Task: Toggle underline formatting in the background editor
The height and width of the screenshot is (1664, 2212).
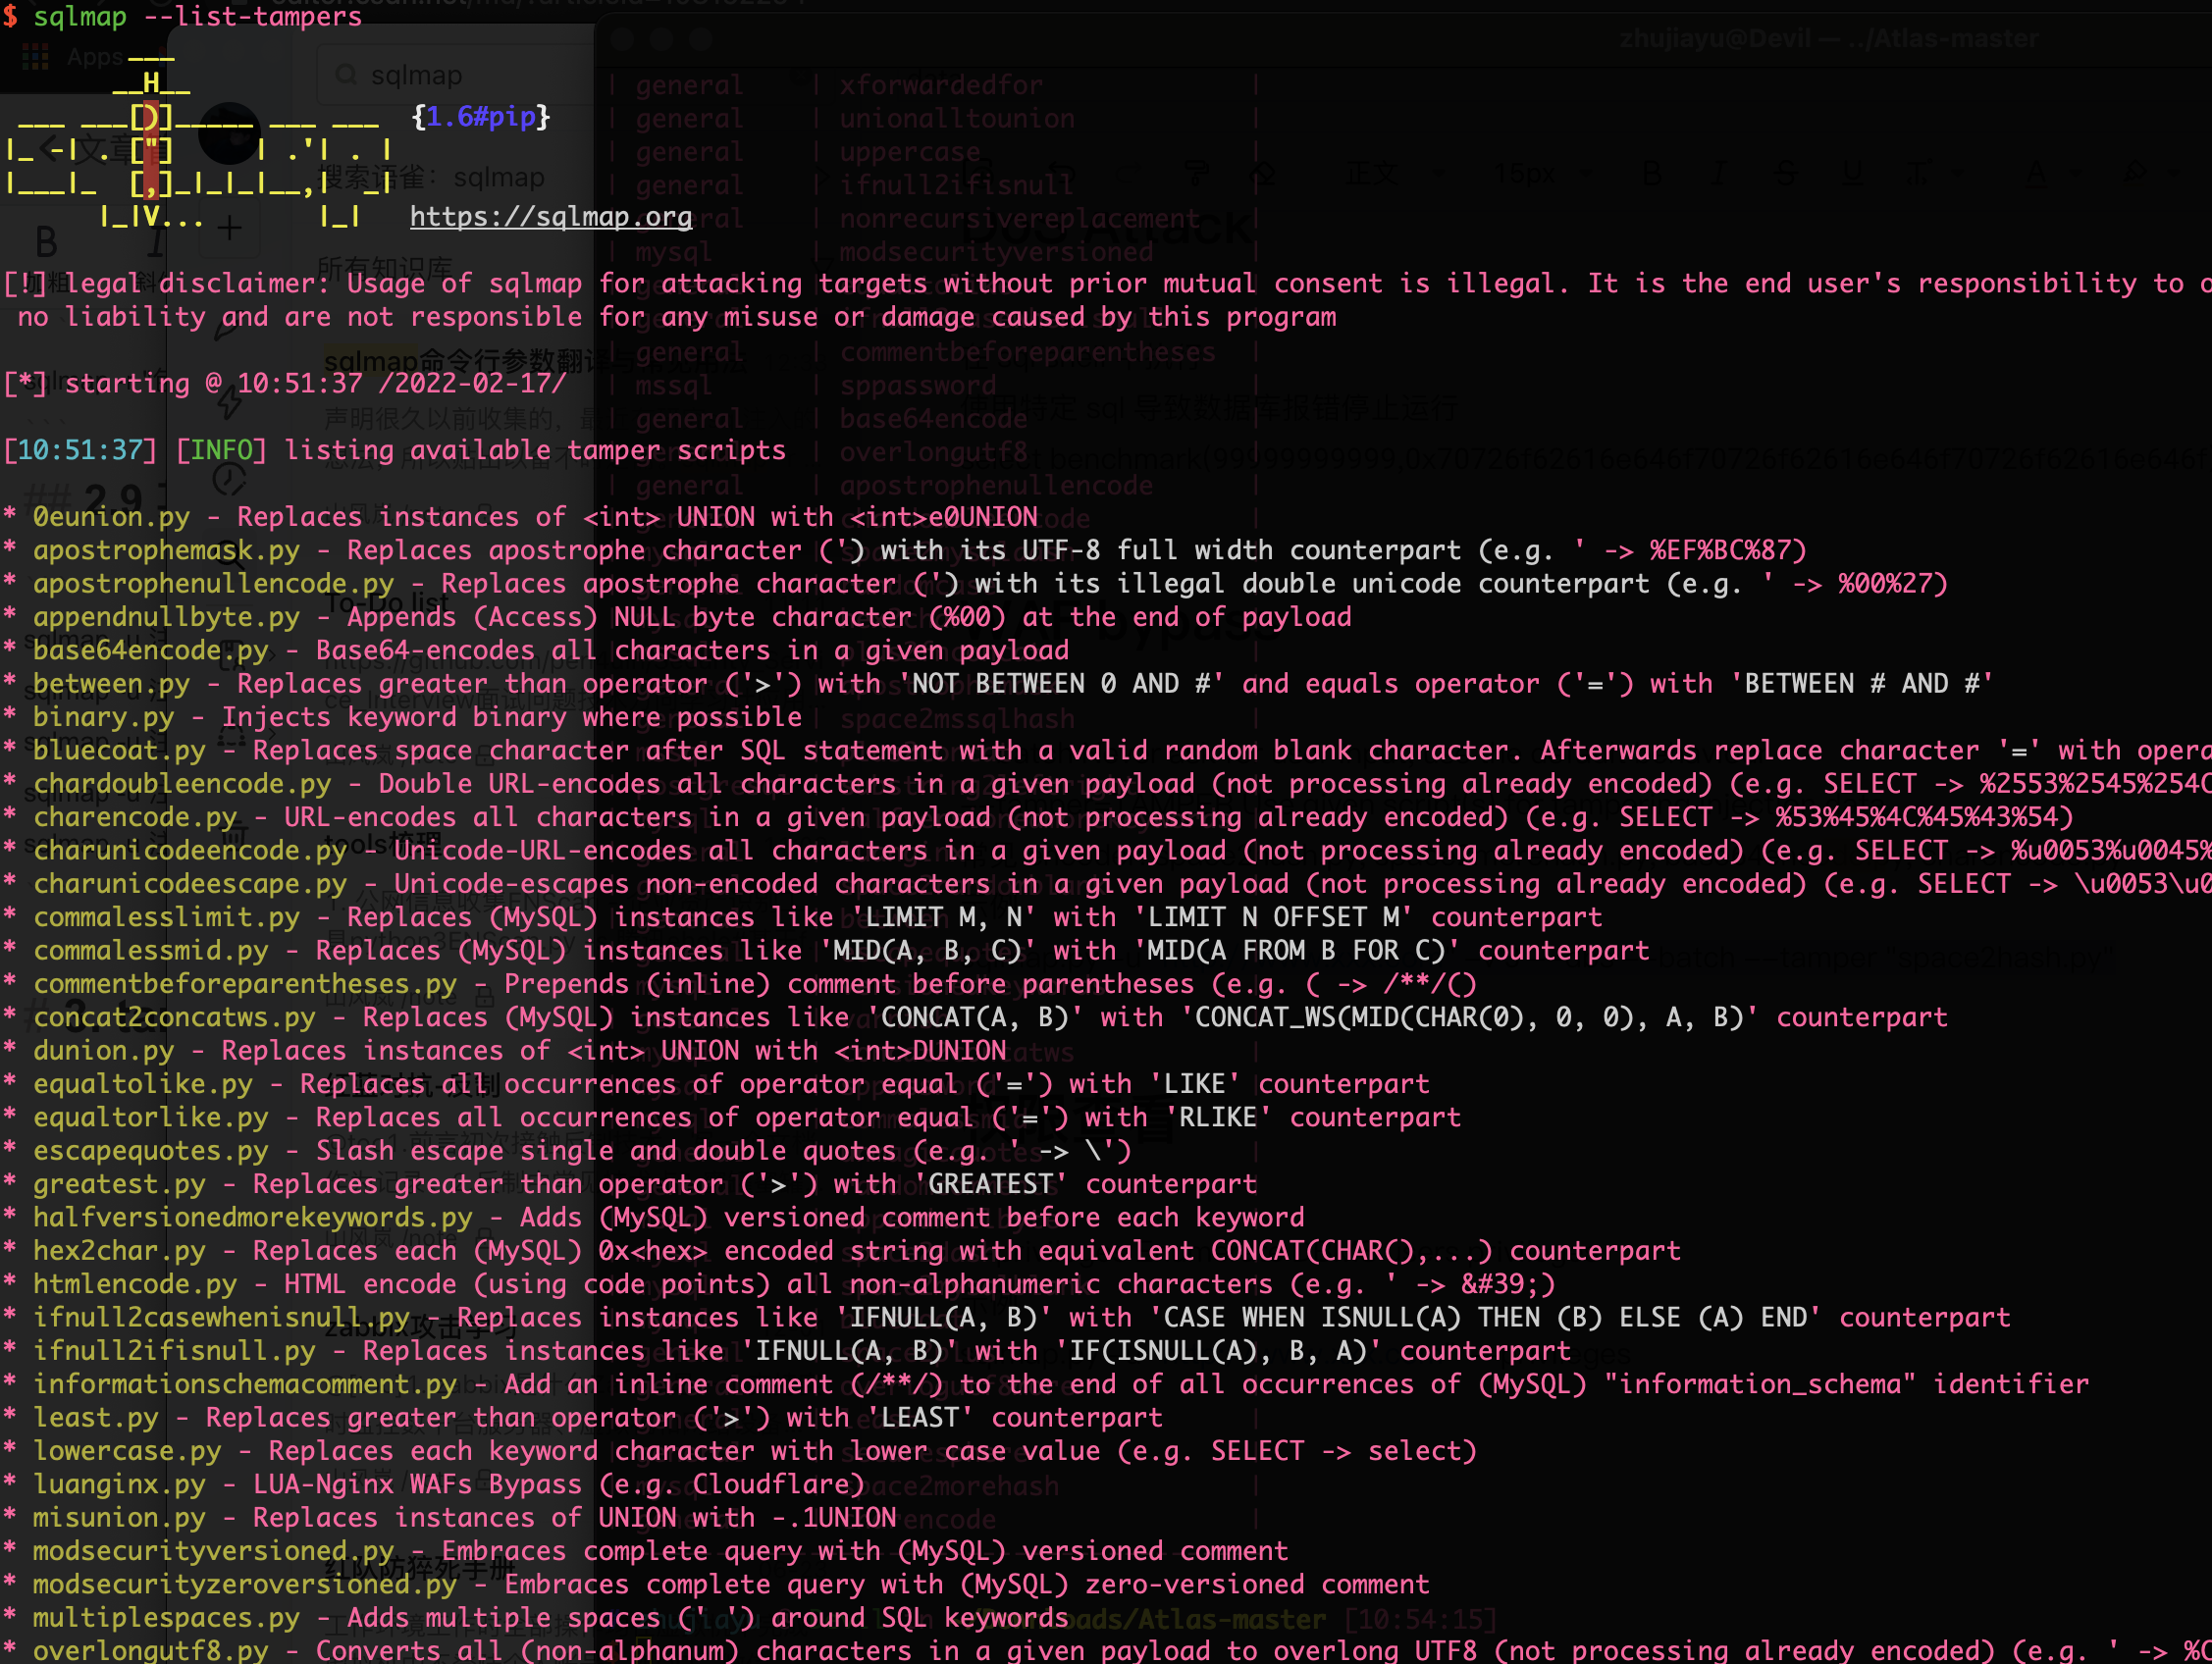Action: pyautogui.click(x=1852, y=174)
